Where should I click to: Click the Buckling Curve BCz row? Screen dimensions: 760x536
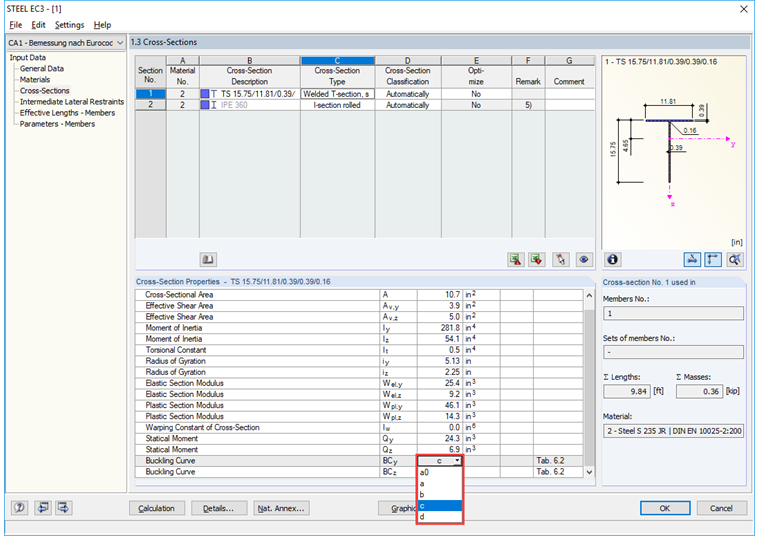pos(359,472)
